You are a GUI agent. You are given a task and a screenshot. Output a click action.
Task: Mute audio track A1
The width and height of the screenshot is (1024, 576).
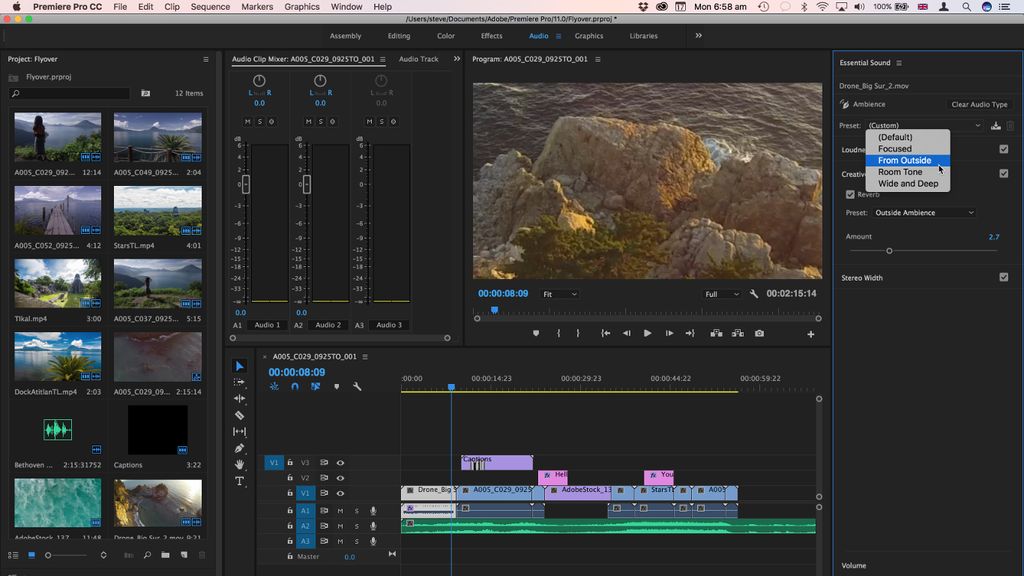pos(341,511)
